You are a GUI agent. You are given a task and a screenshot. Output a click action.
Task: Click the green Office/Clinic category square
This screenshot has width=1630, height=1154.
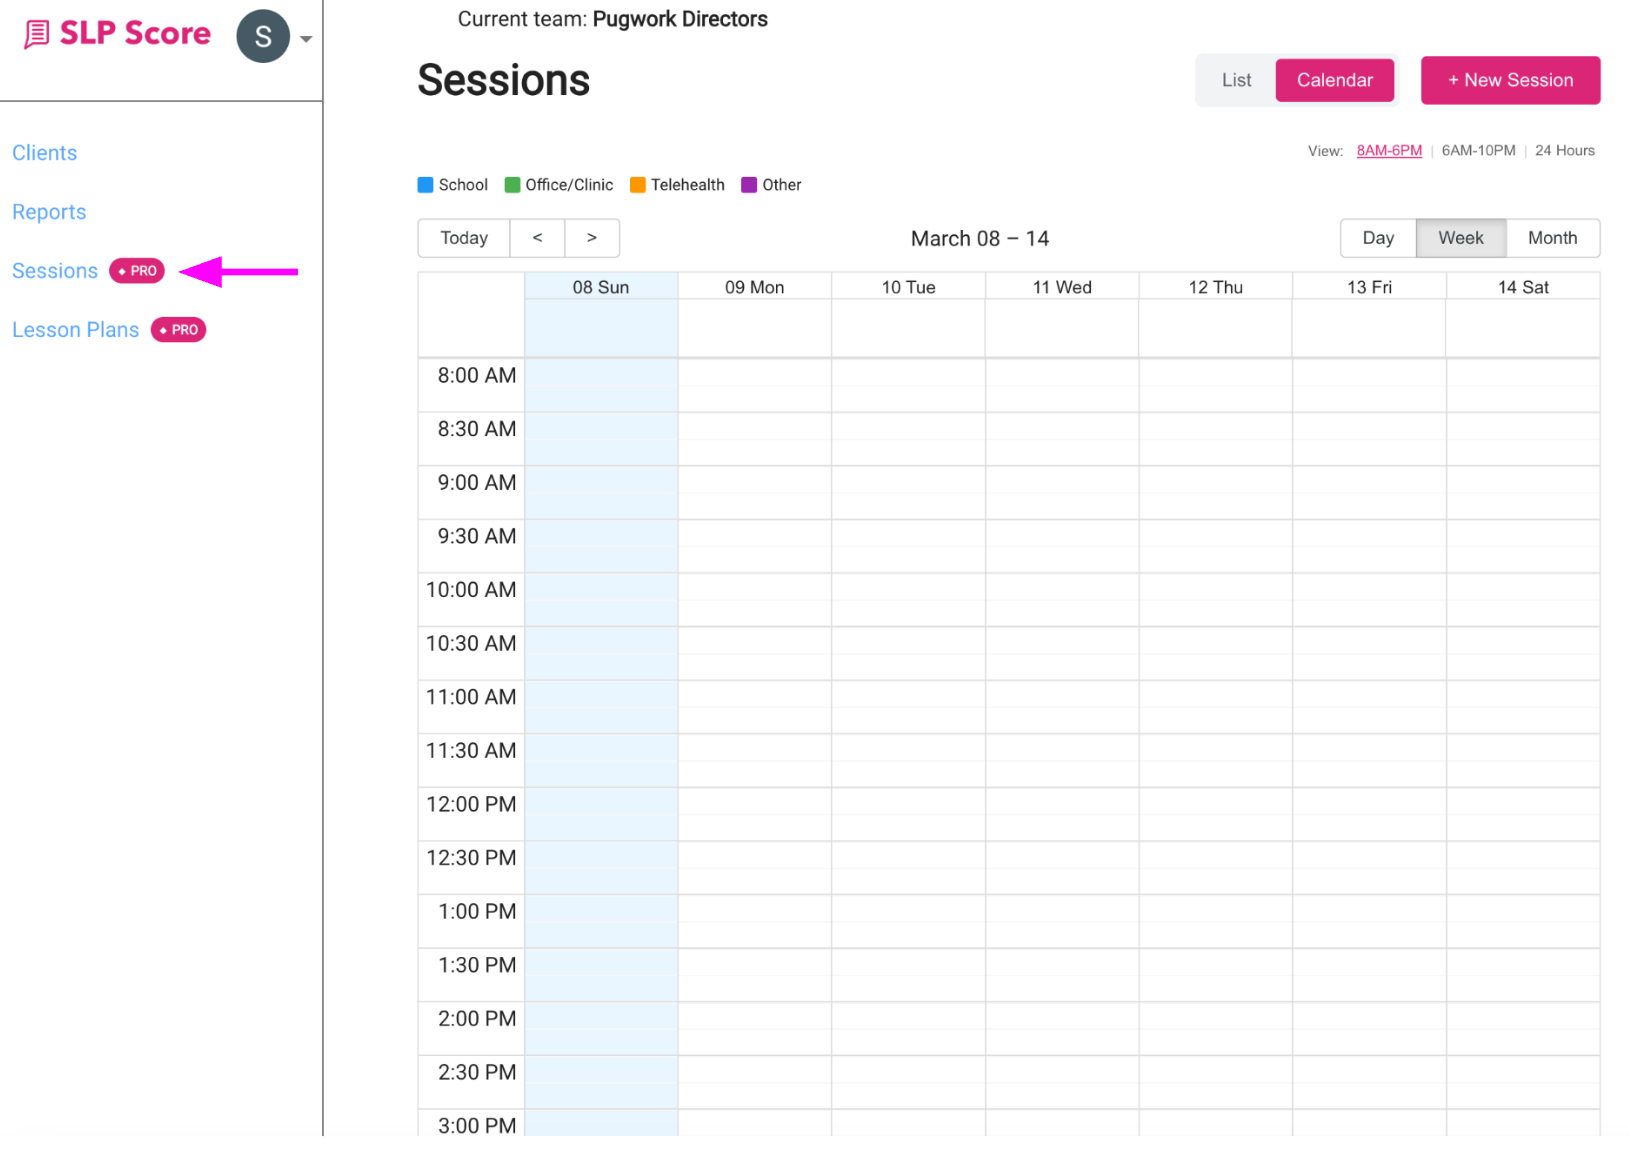click(513, 184)
